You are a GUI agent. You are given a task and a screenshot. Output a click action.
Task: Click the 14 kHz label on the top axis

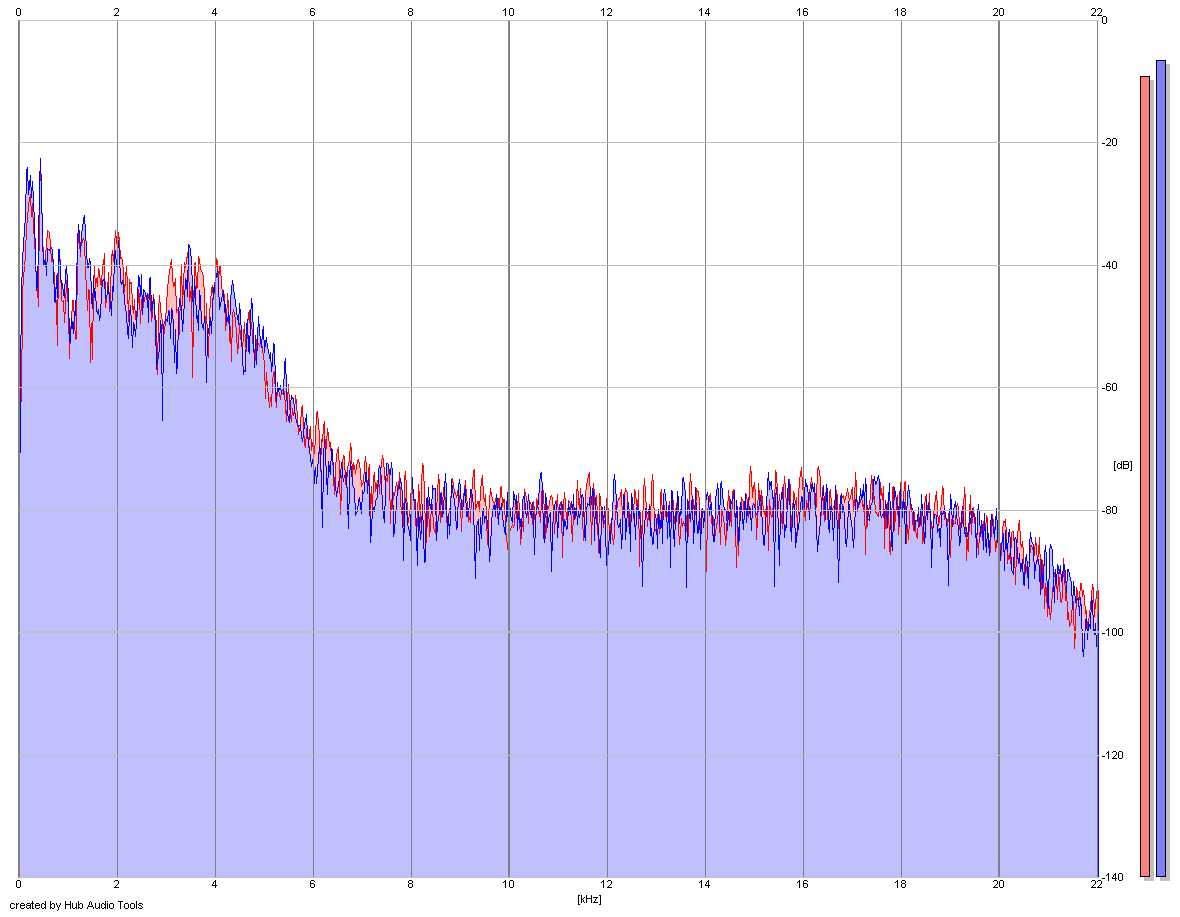(704, 12)
